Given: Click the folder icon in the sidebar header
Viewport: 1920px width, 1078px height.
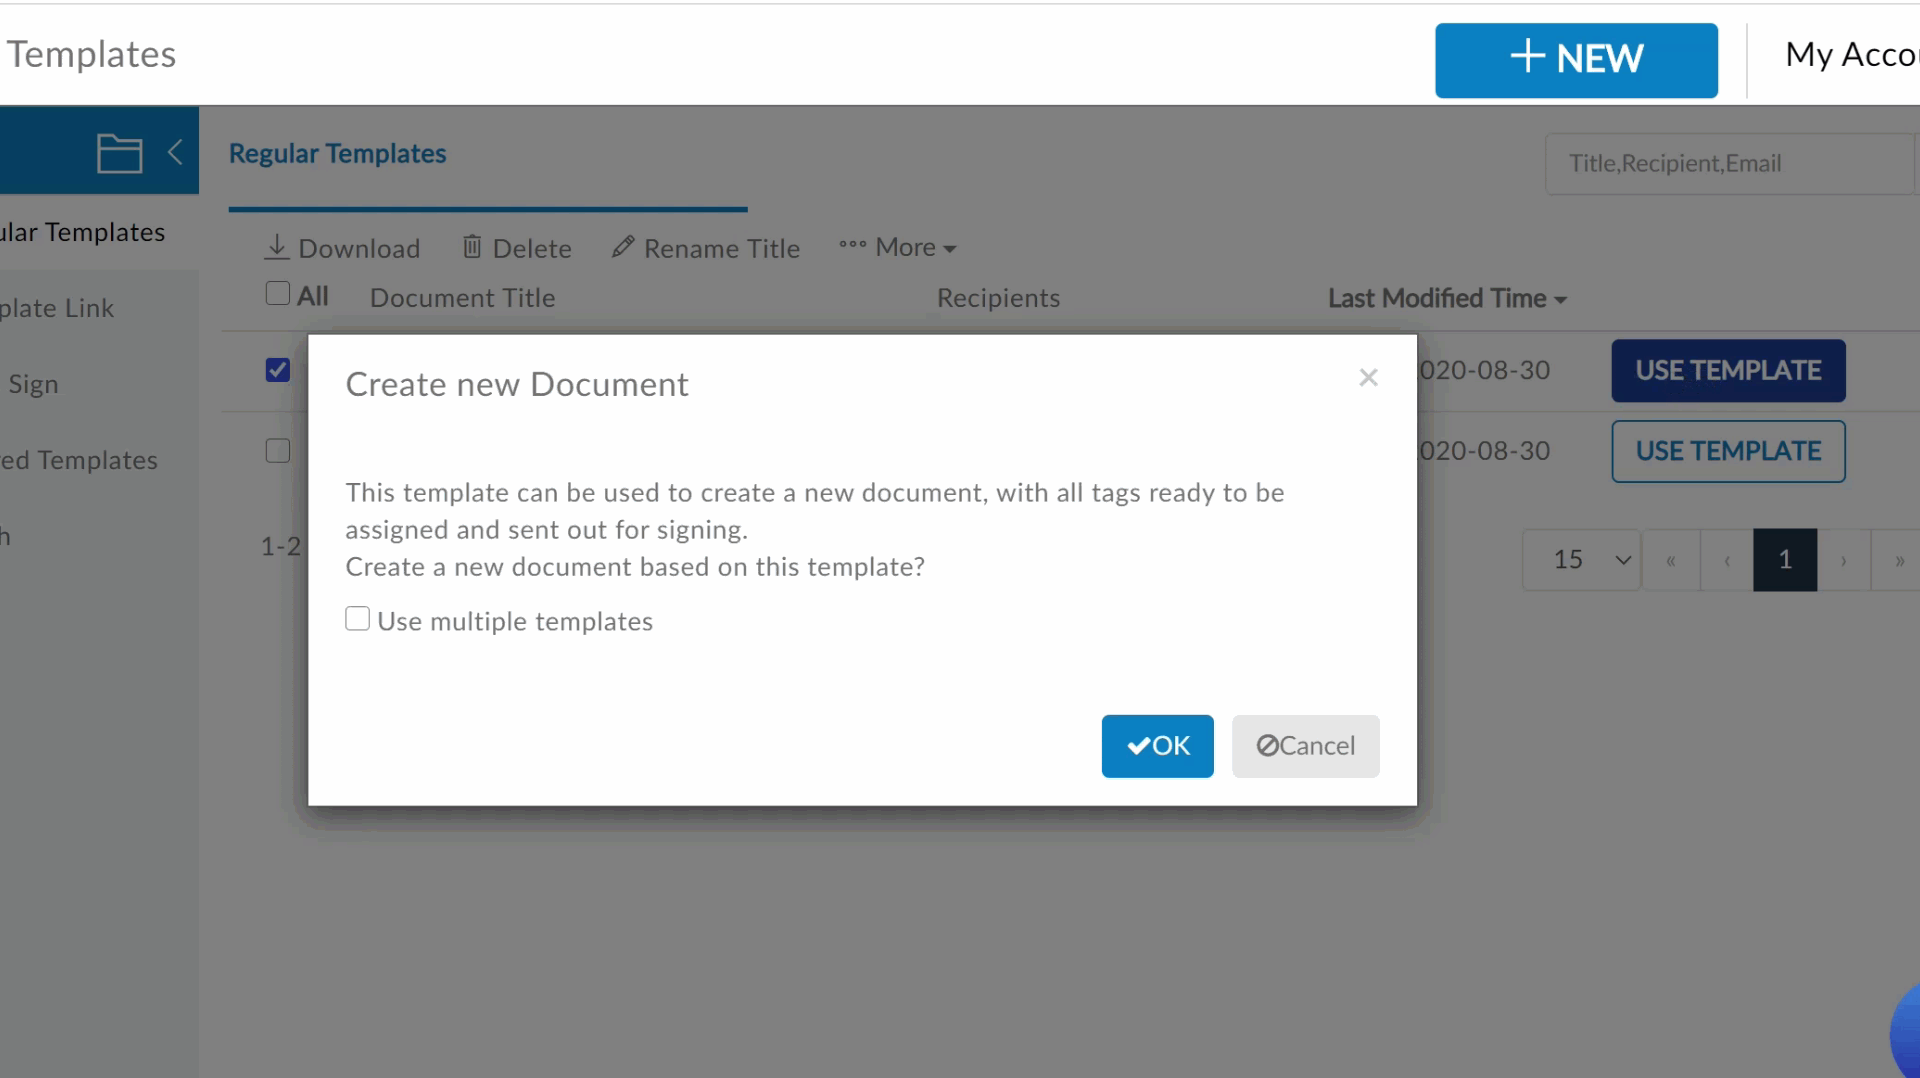Looking at the screenshot, I should click(x=119, y=153).
